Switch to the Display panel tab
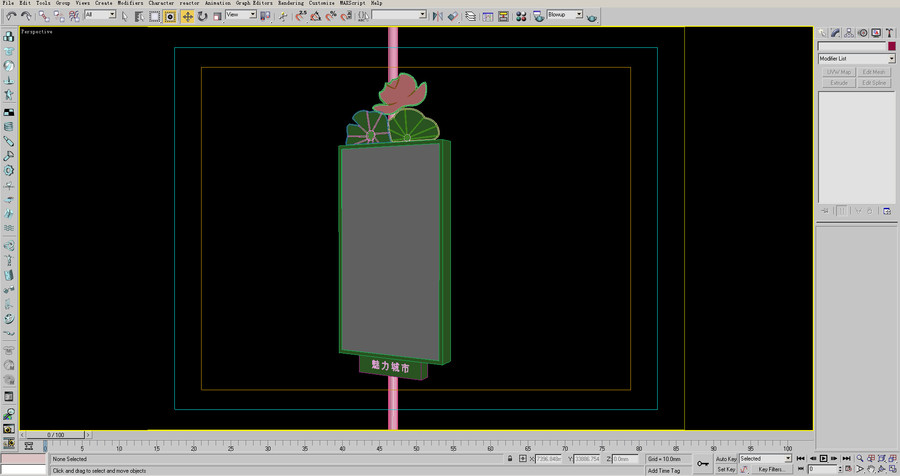The height and width of the screenshot is (476, 900). [876, 33]
